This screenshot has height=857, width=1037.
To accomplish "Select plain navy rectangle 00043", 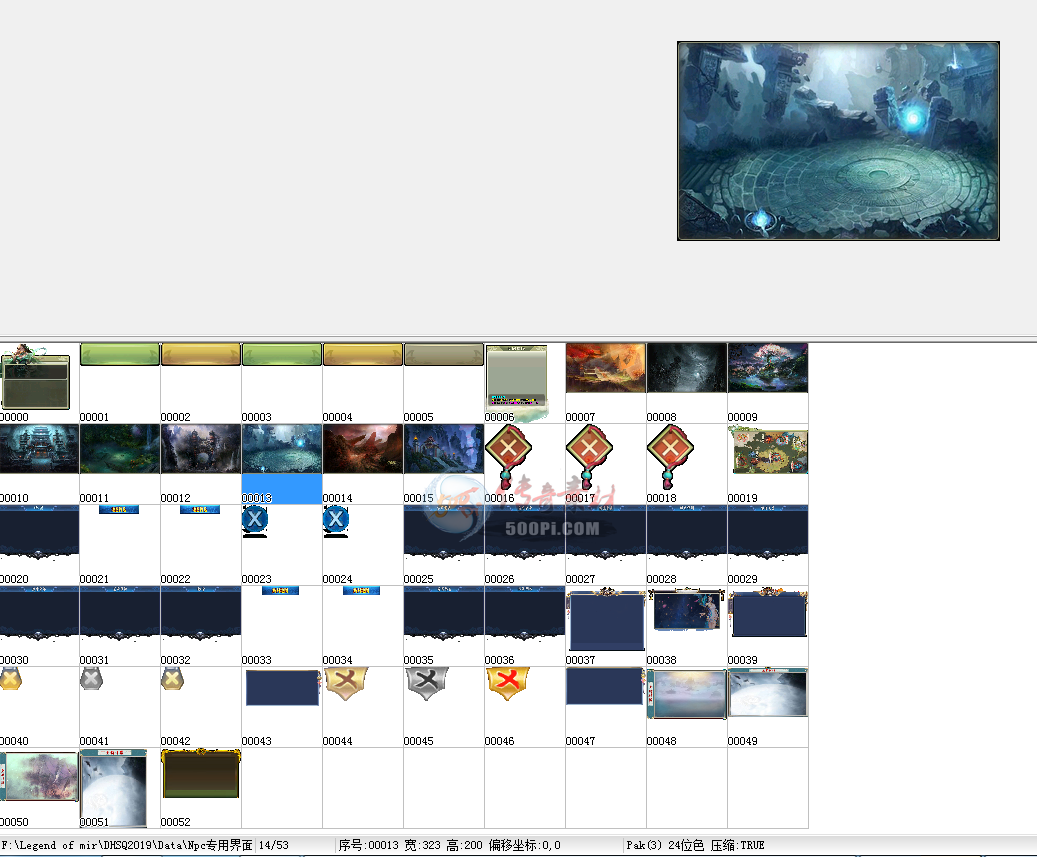I will click(282, 688).
